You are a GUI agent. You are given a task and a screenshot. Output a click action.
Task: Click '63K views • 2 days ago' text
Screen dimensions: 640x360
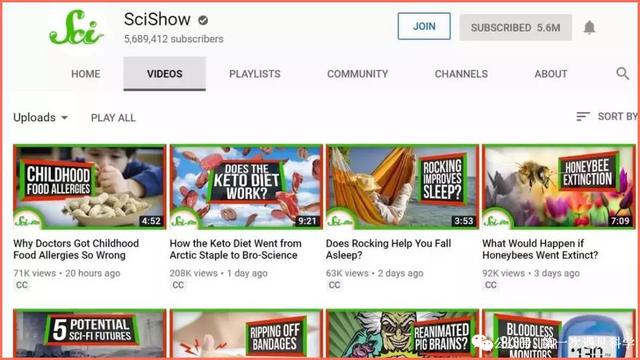click(x=374, y=273)
